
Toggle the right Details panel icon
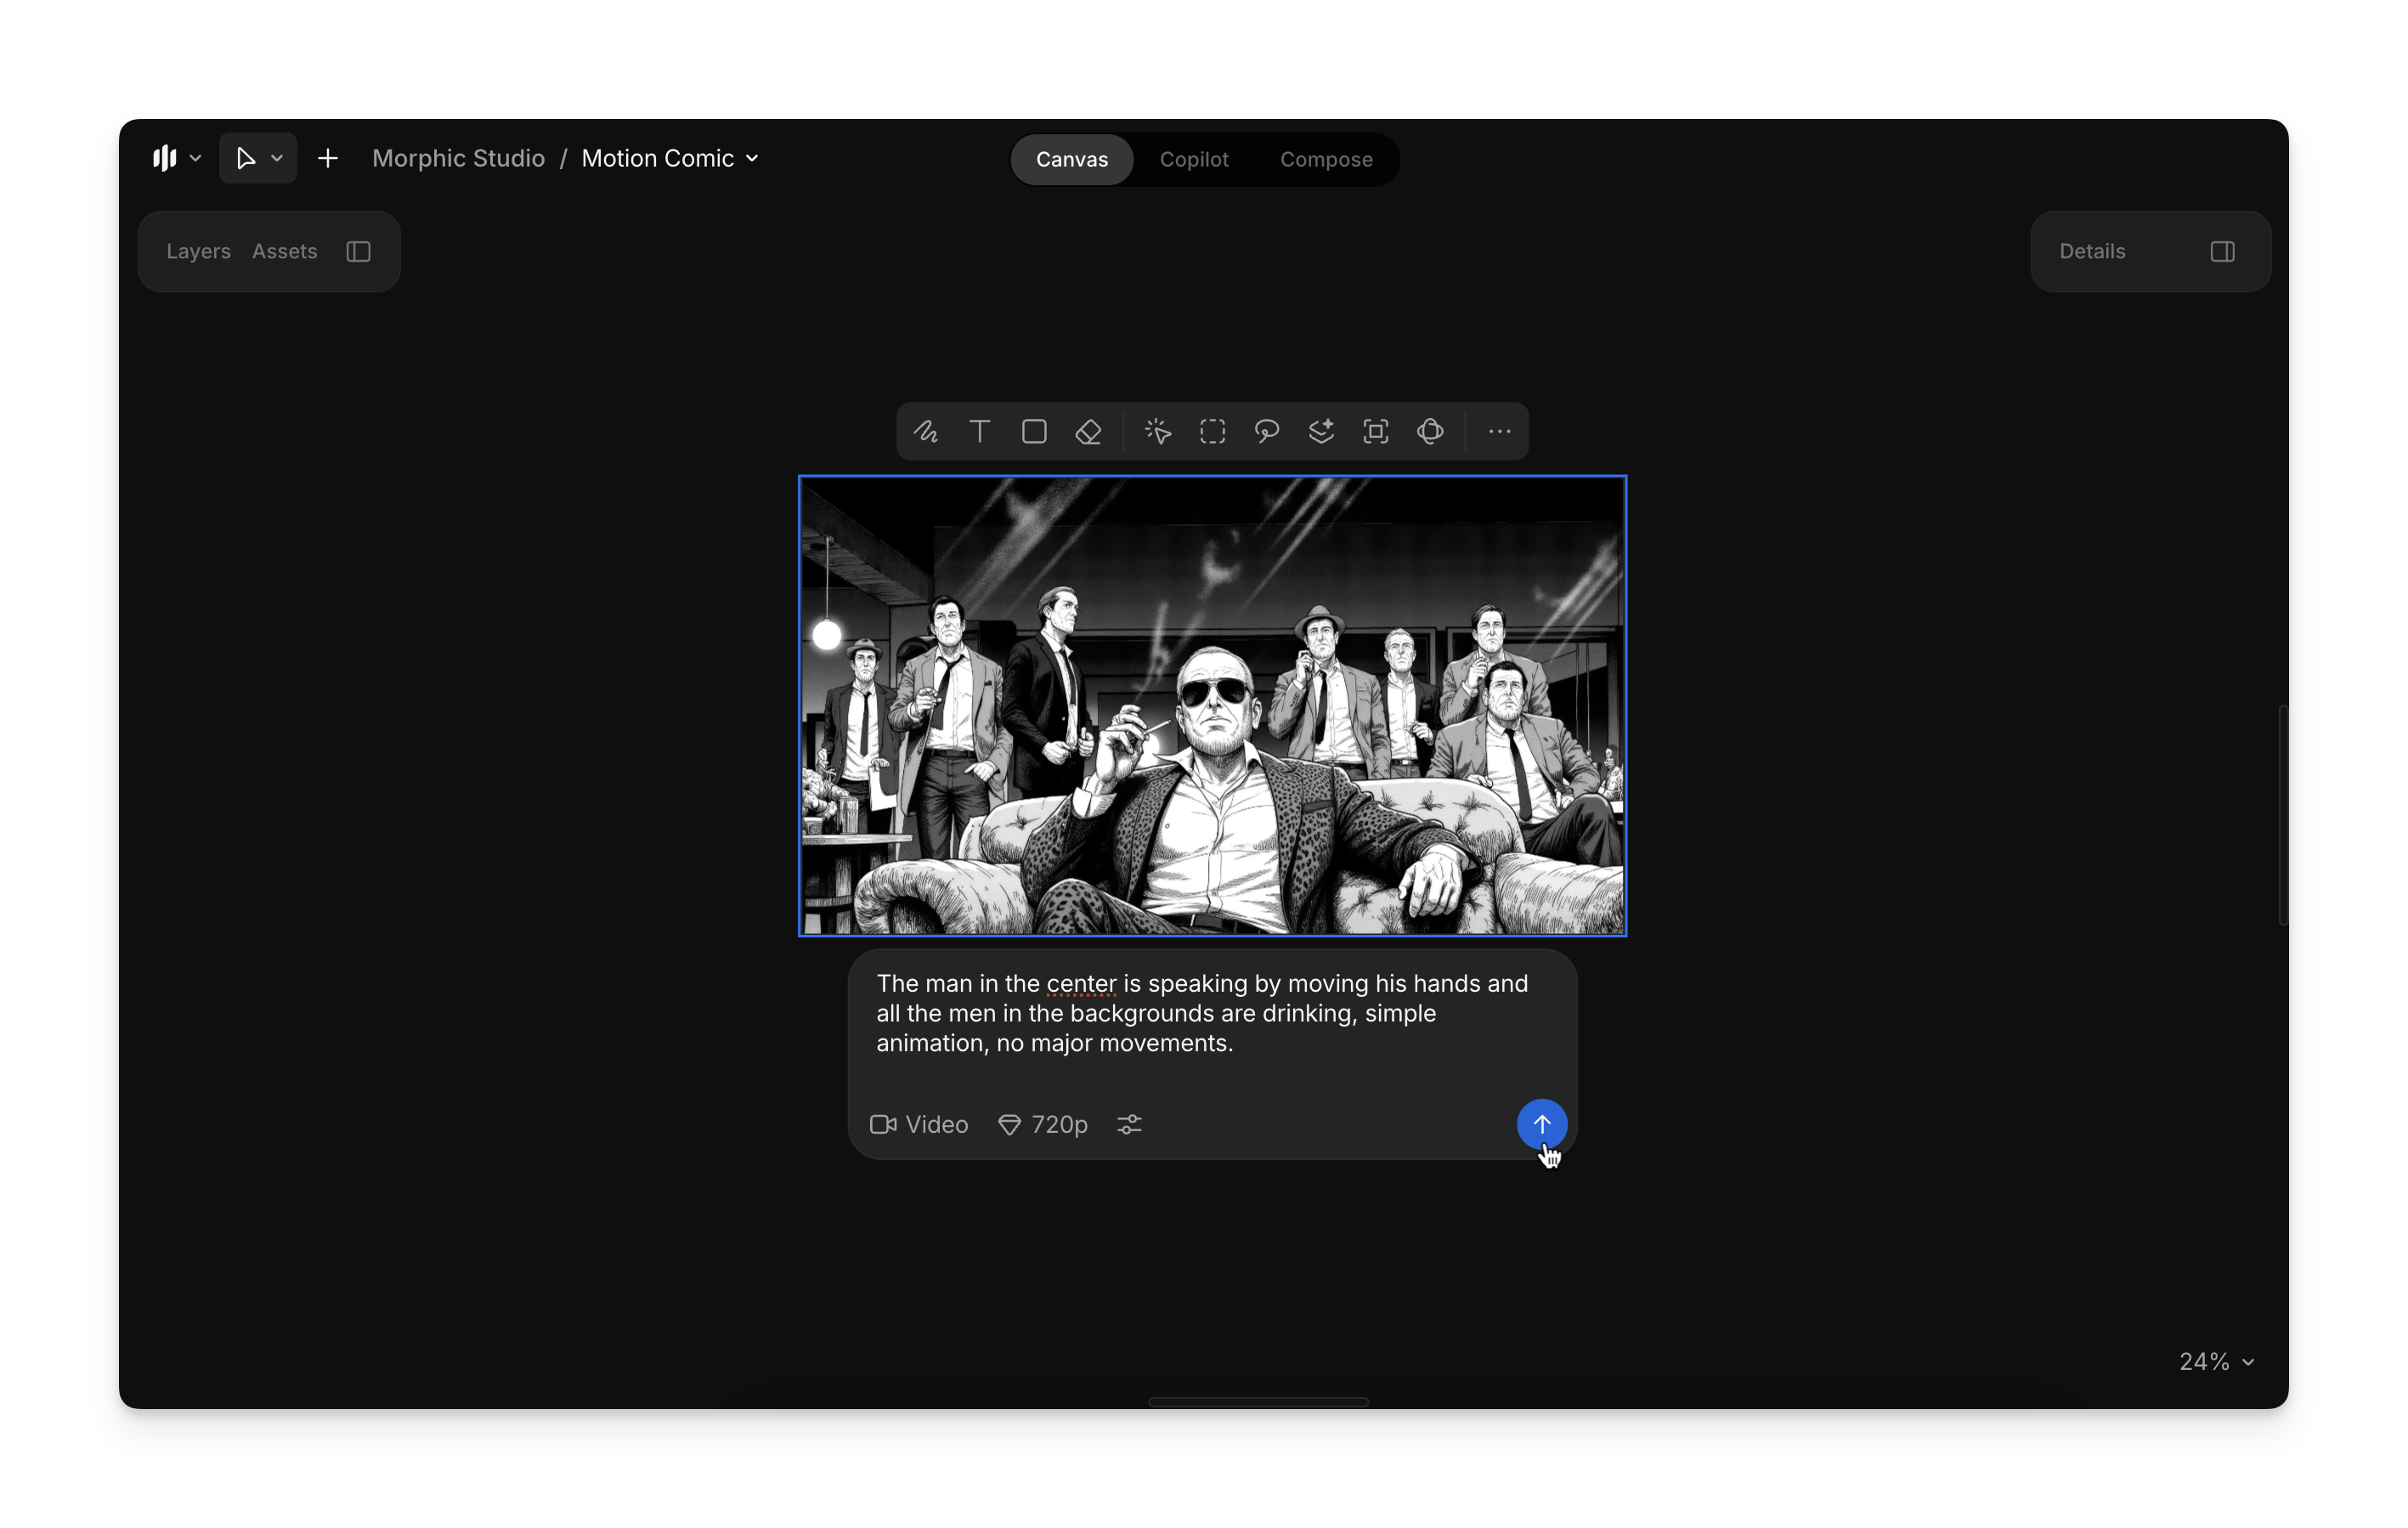click(x=2221, y=252)
